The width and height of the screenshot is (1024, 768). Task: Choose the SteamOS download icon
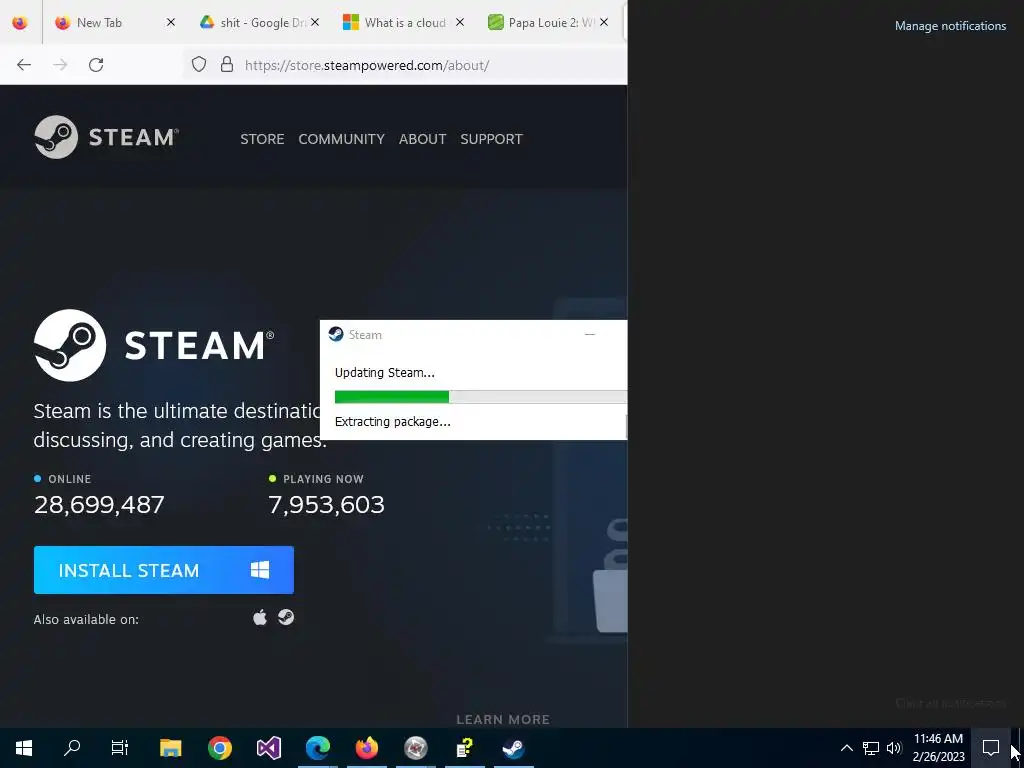(x=286, y=617)
